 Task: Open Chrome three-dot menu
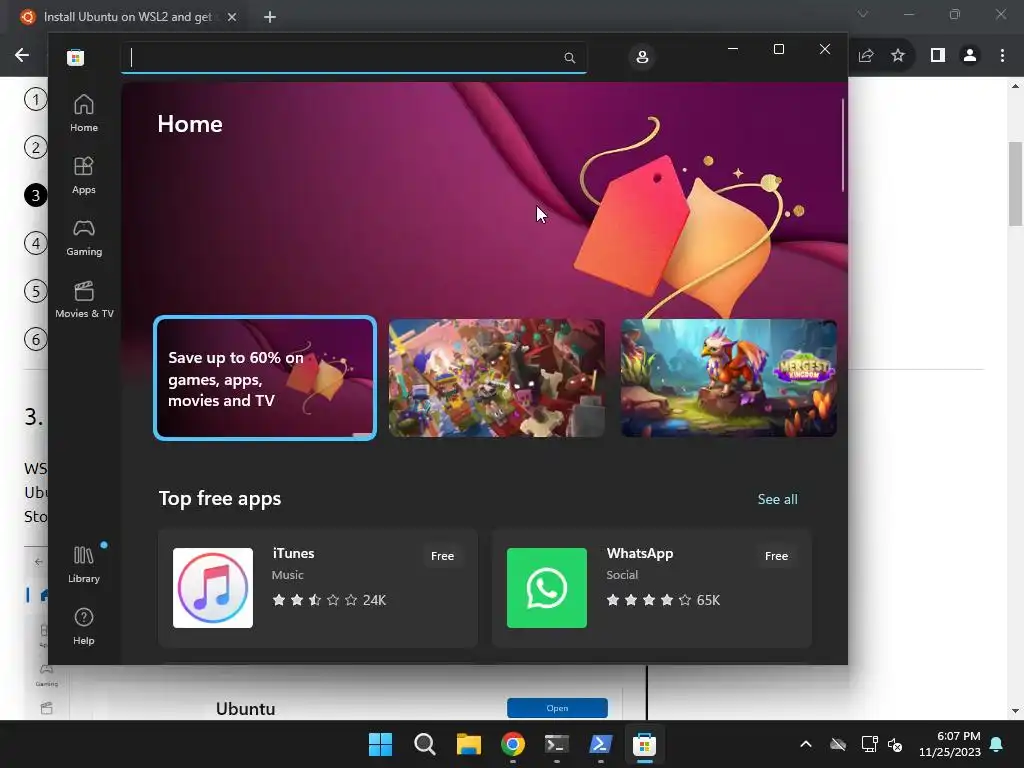click(1002, 56)
